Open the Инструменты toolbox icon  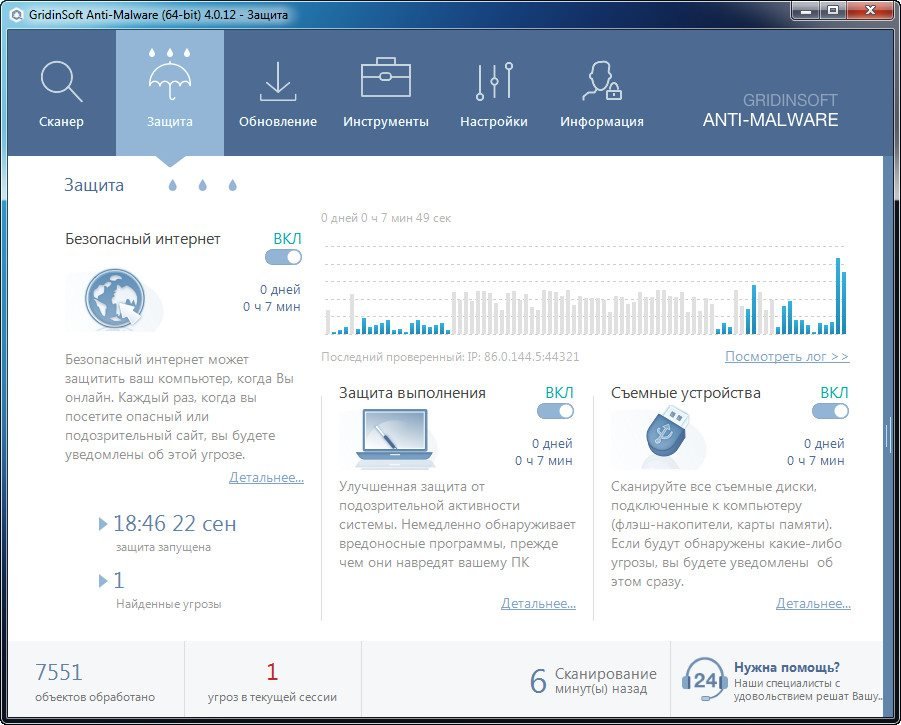point(385,78)
